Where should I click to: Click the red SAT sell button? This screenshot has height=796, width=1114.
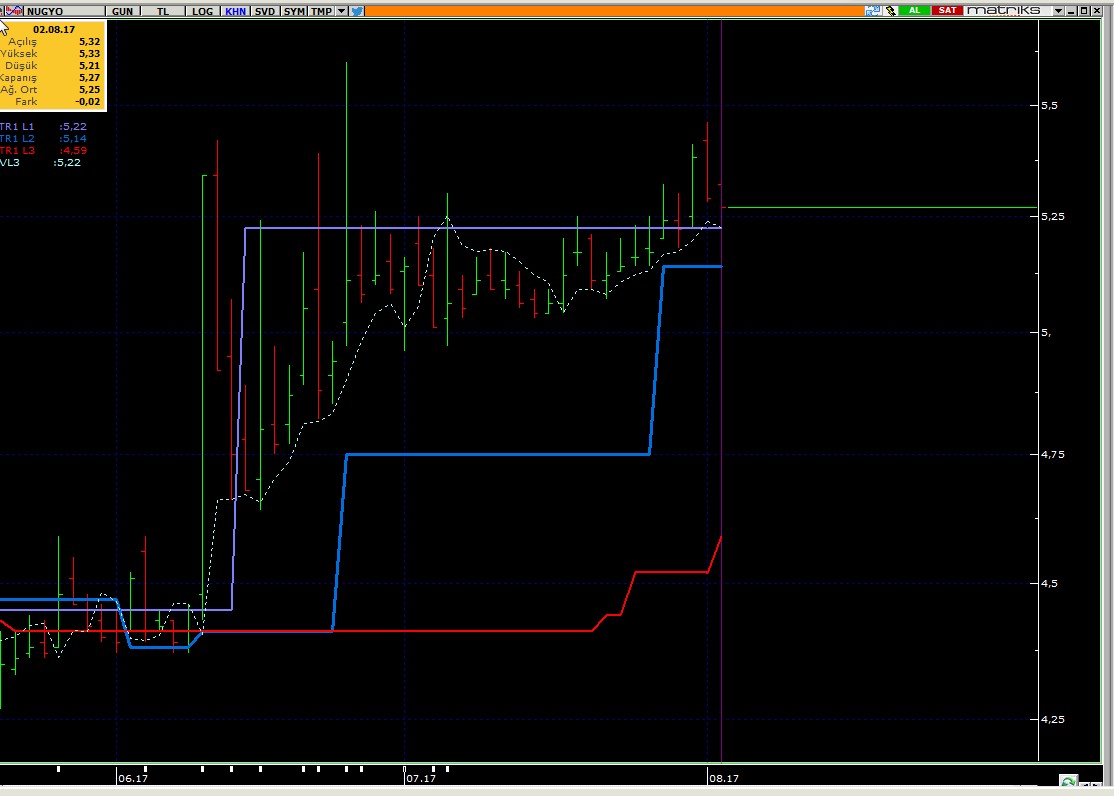947,11
